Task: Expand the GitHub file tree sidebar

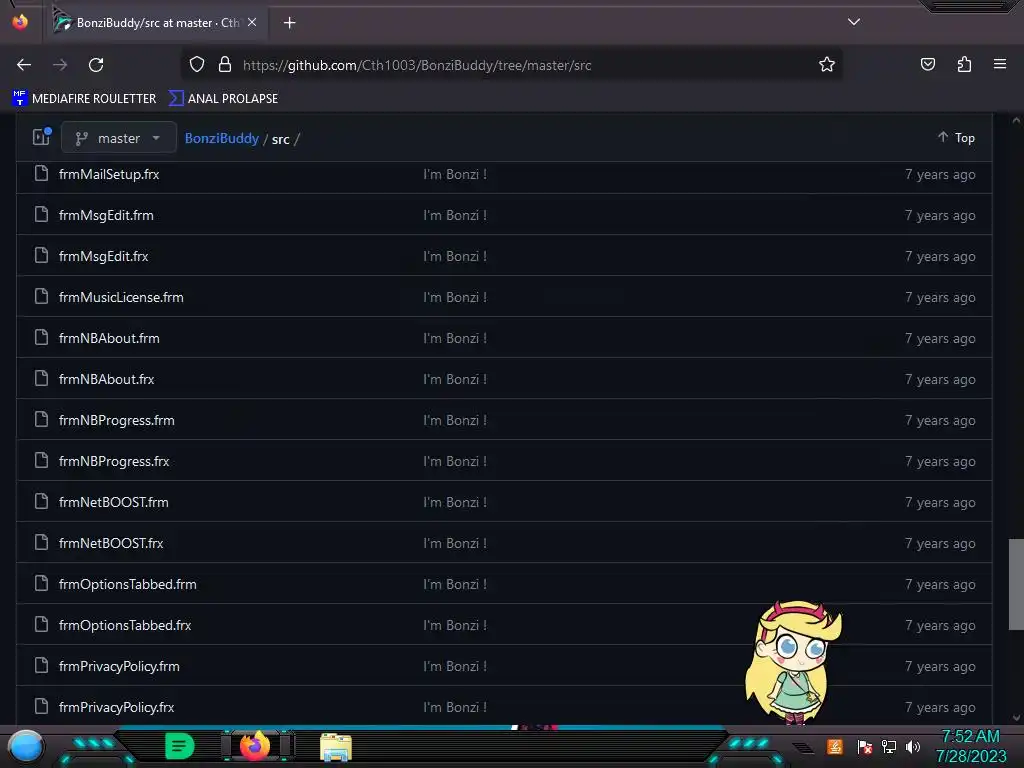Action: pyautogui.click(x=42, y=137)
